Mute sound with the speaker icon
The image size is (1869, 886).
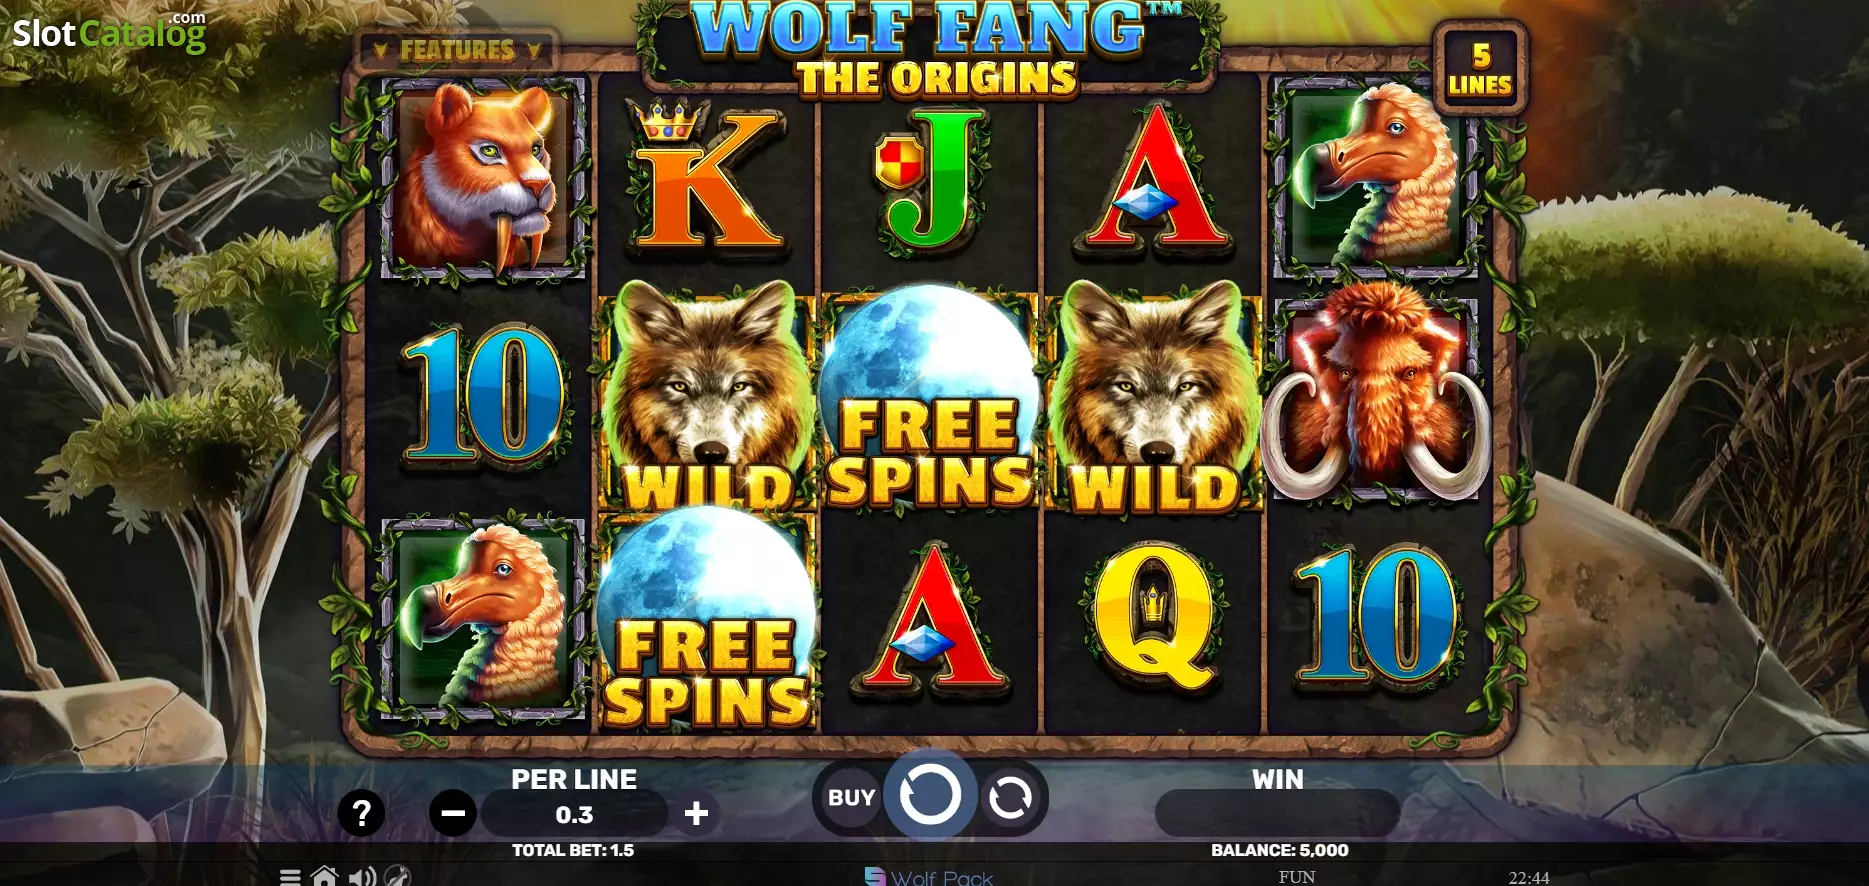(x=362, y=877)
